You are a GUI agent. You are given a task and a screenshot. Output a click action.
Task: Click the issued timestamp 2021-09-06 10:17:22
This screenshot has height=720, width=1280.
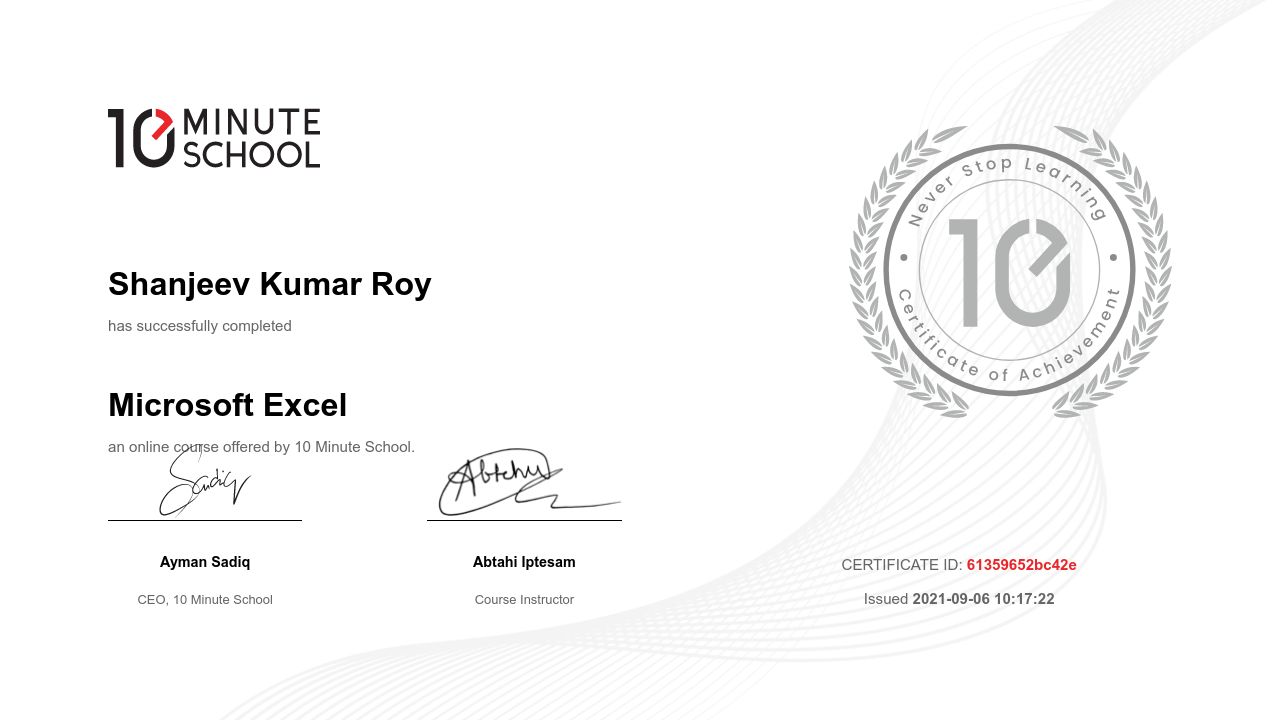983,599
